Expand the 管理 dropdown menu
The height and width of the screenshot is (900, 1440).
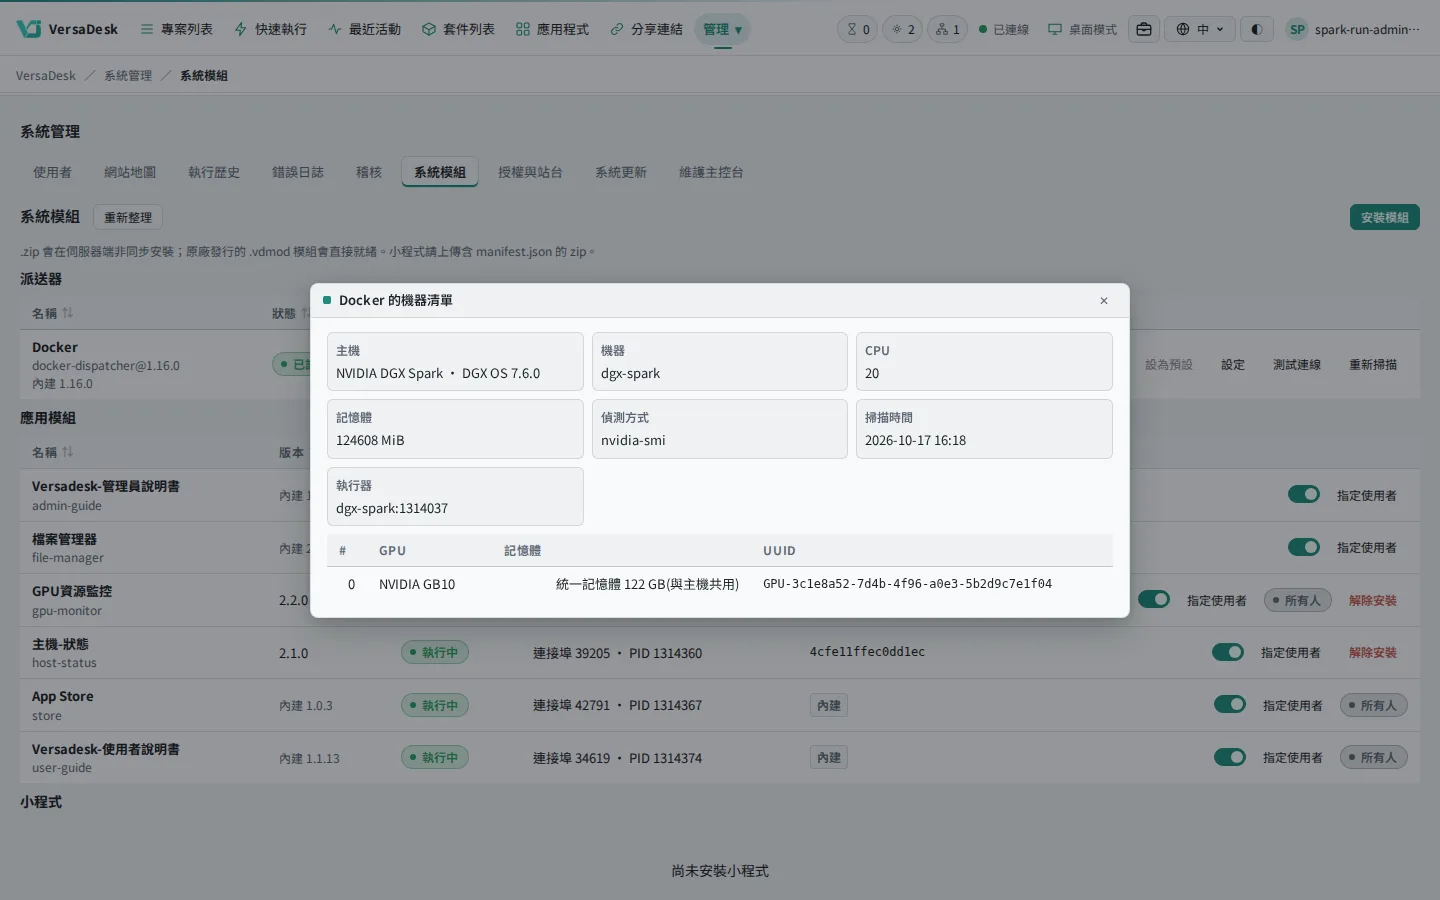coord(722,29)
